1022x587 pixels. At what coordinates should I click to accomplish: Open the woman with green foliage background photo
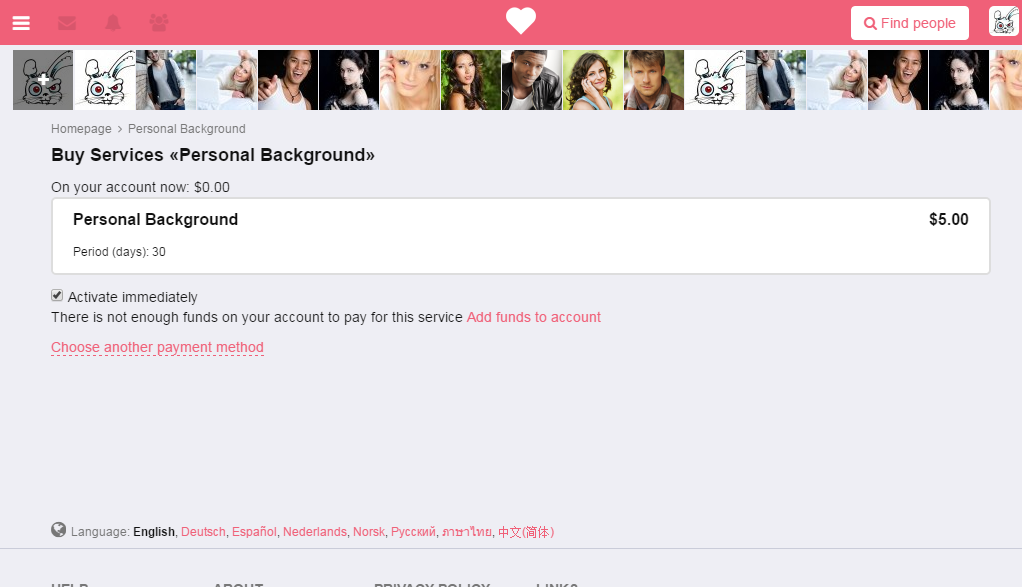click(471, 80)
